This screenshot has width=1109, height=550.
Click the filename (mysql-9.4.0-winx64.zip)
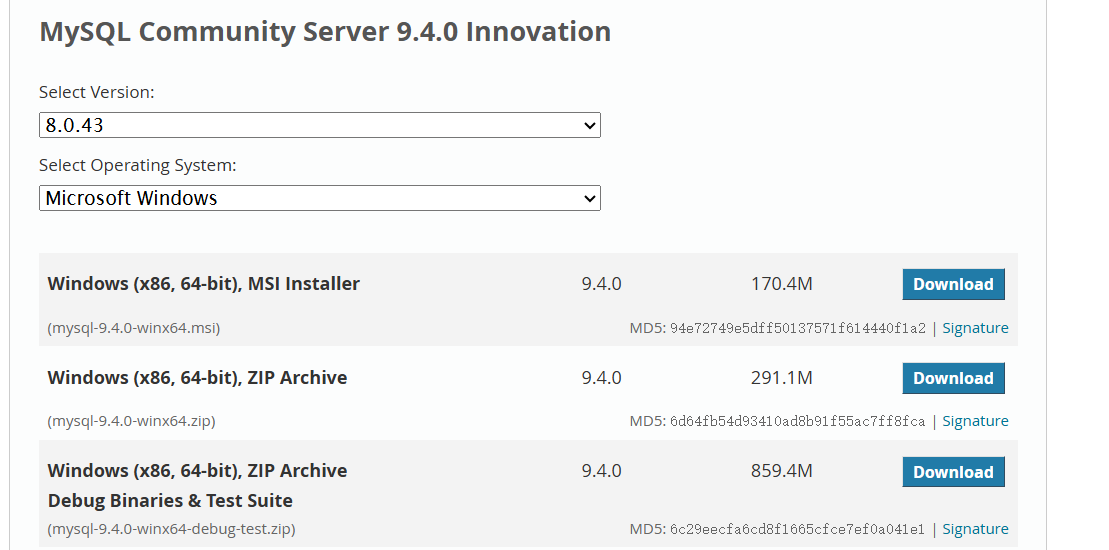pyautogui.click(x=132, y=421)
